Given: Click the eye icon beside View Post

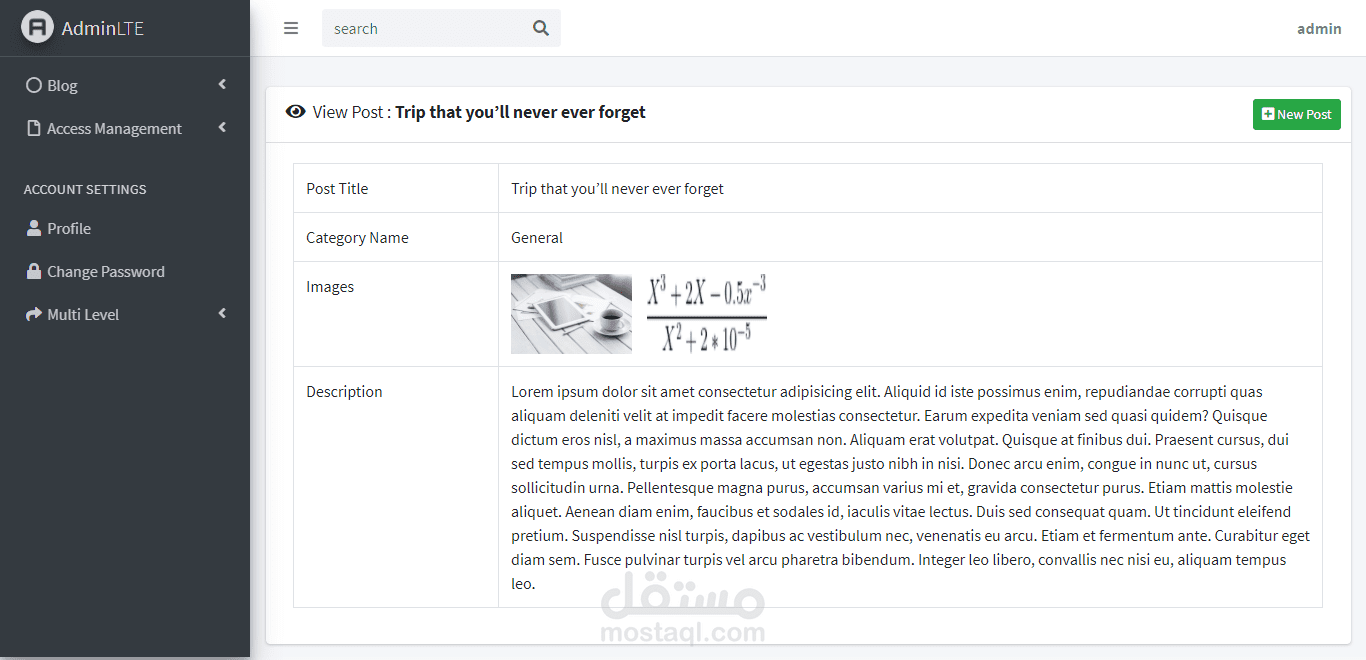Looking at the screenshot, I should (x=295, y=112).
